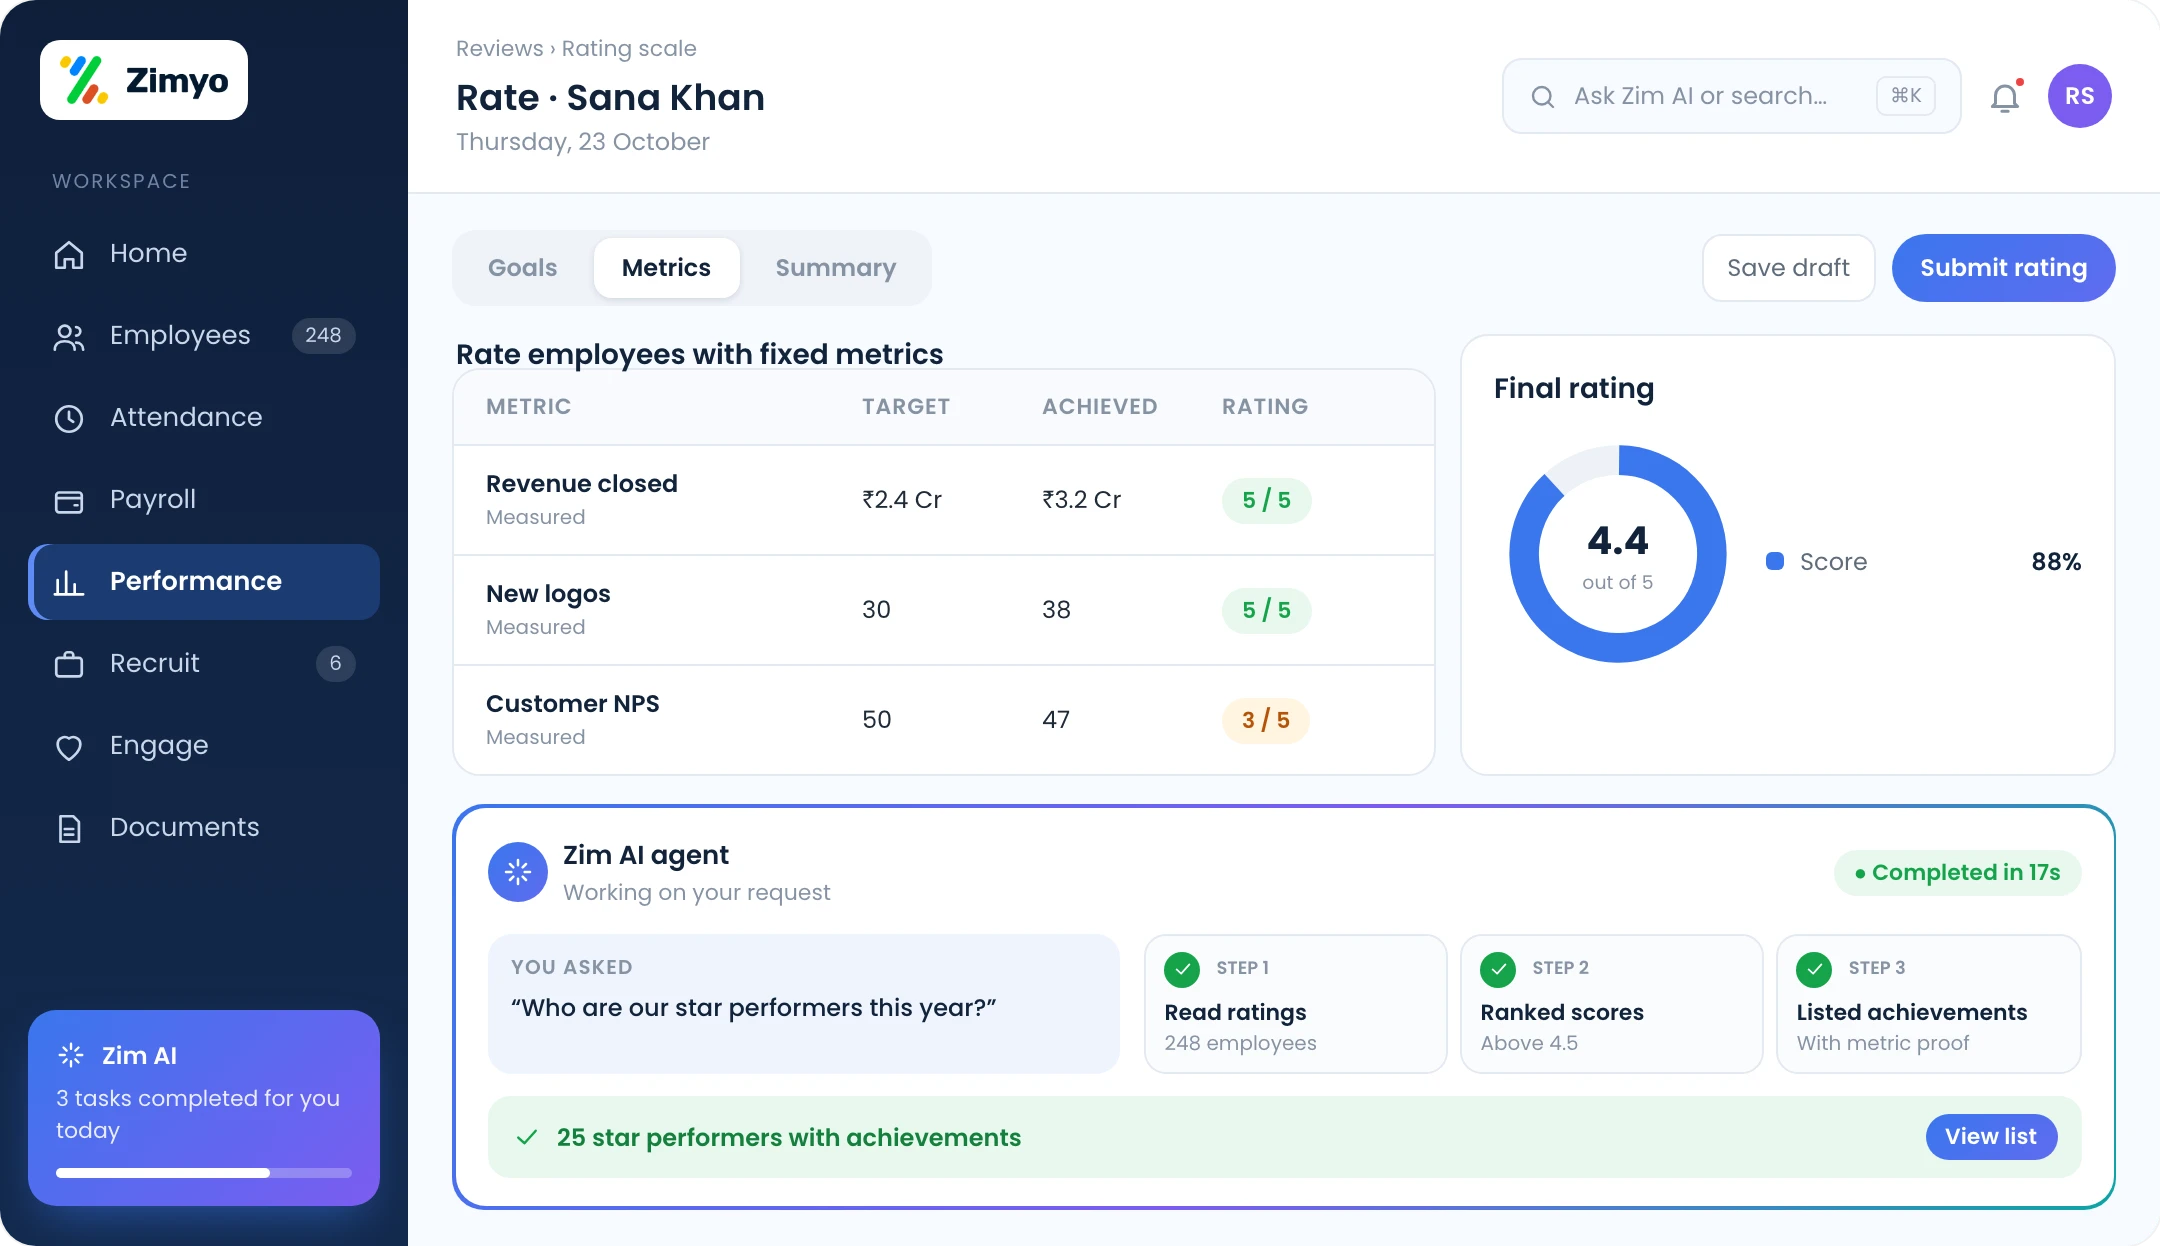Click the achieved value 47
This screenshot has width=2160, height=1246.
[1056, 720]
